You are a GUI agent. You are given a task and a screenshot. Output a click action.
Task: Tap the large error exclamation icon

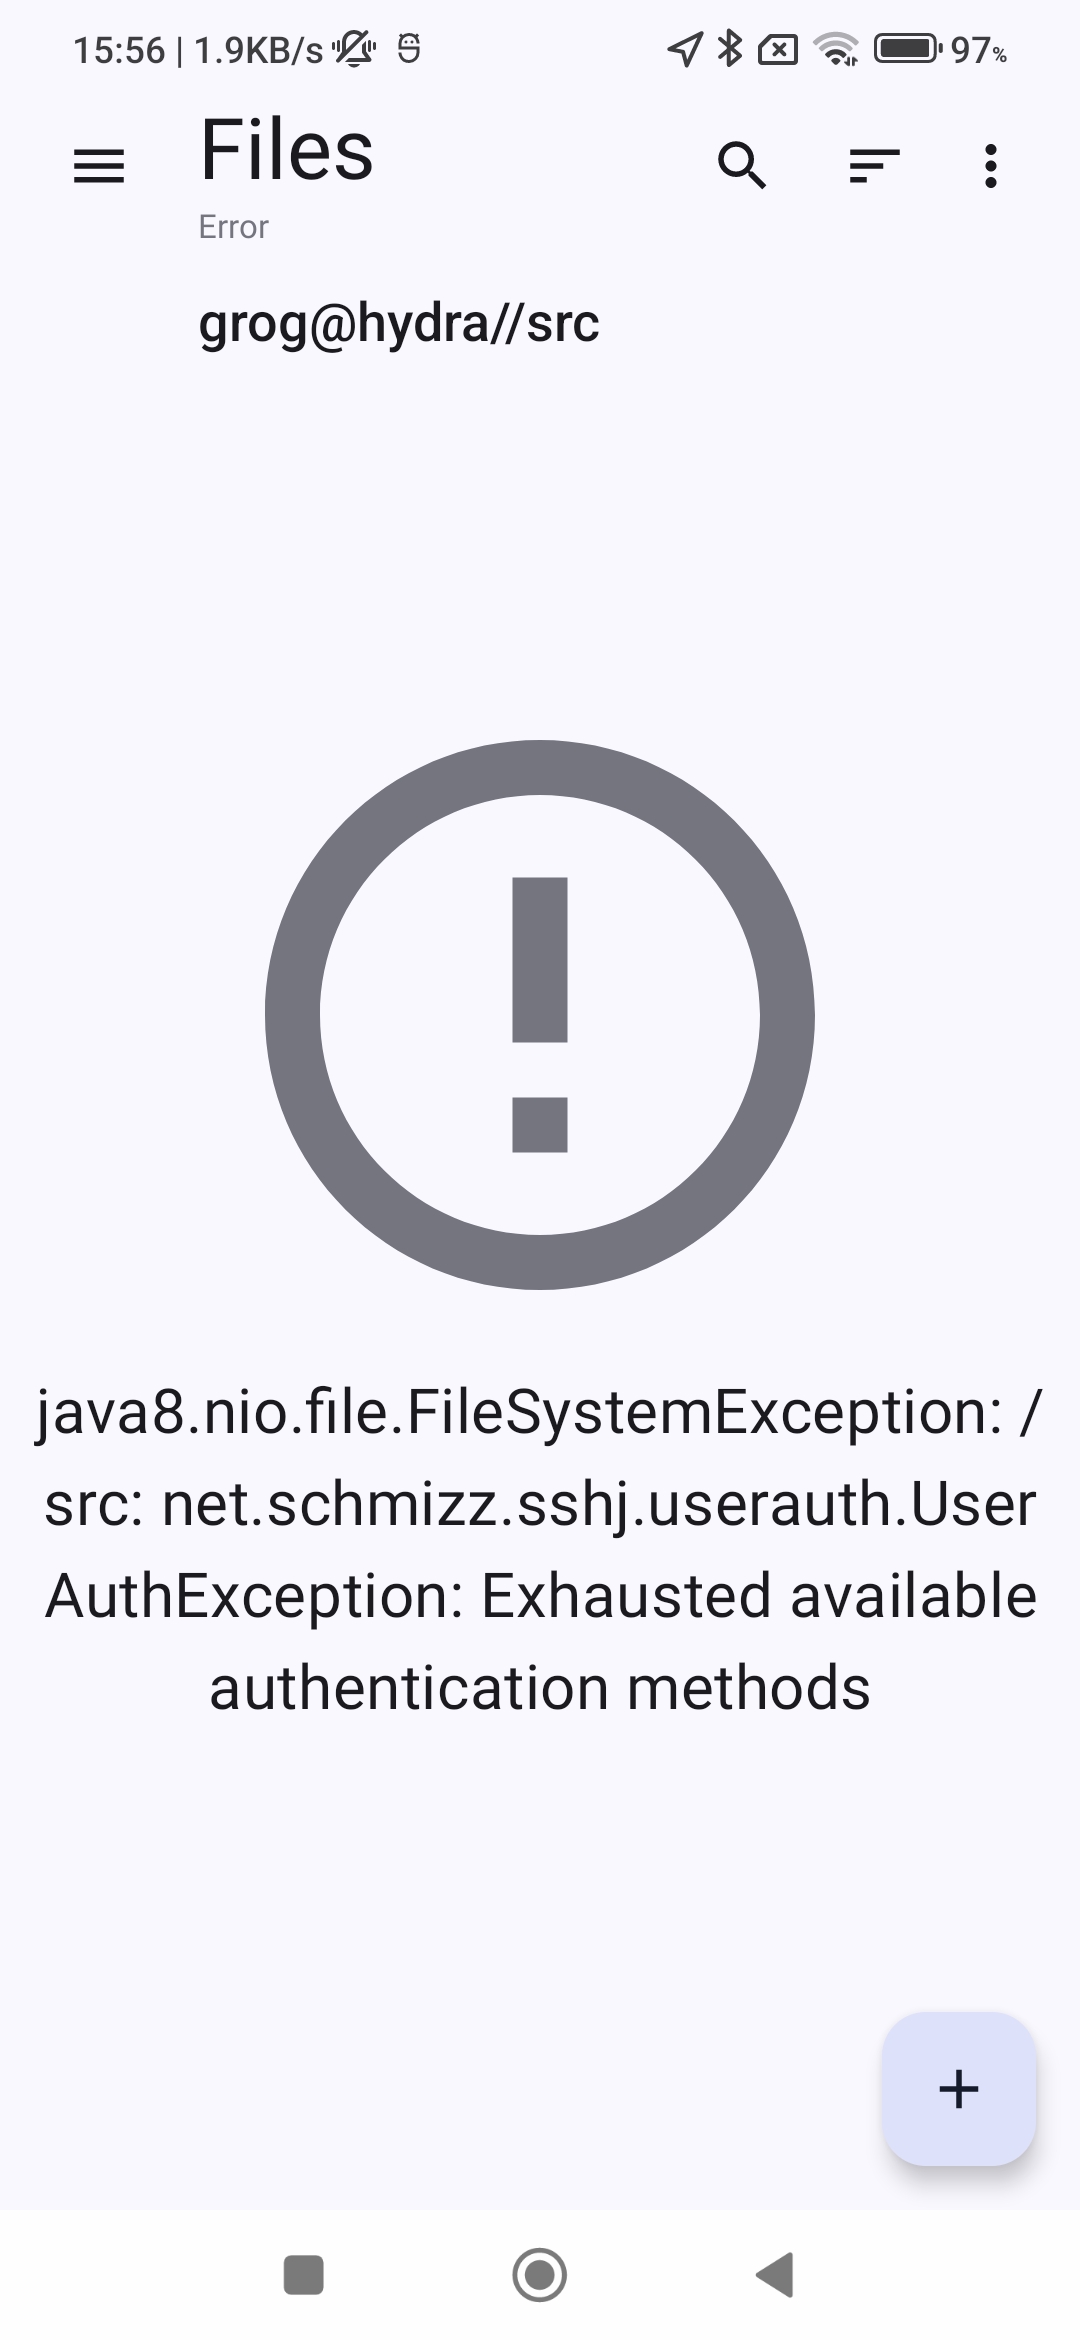point(540,1014)
